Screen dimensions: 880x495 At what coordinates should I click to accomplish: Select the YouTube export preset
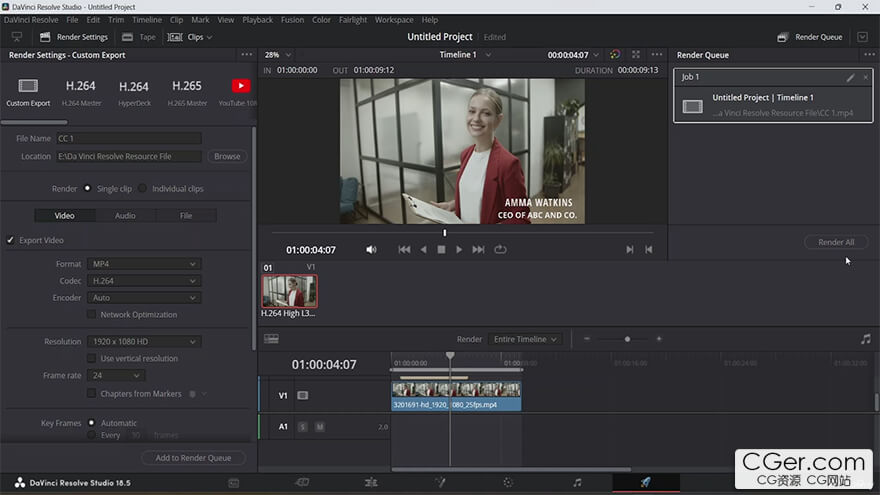(241, 86)
